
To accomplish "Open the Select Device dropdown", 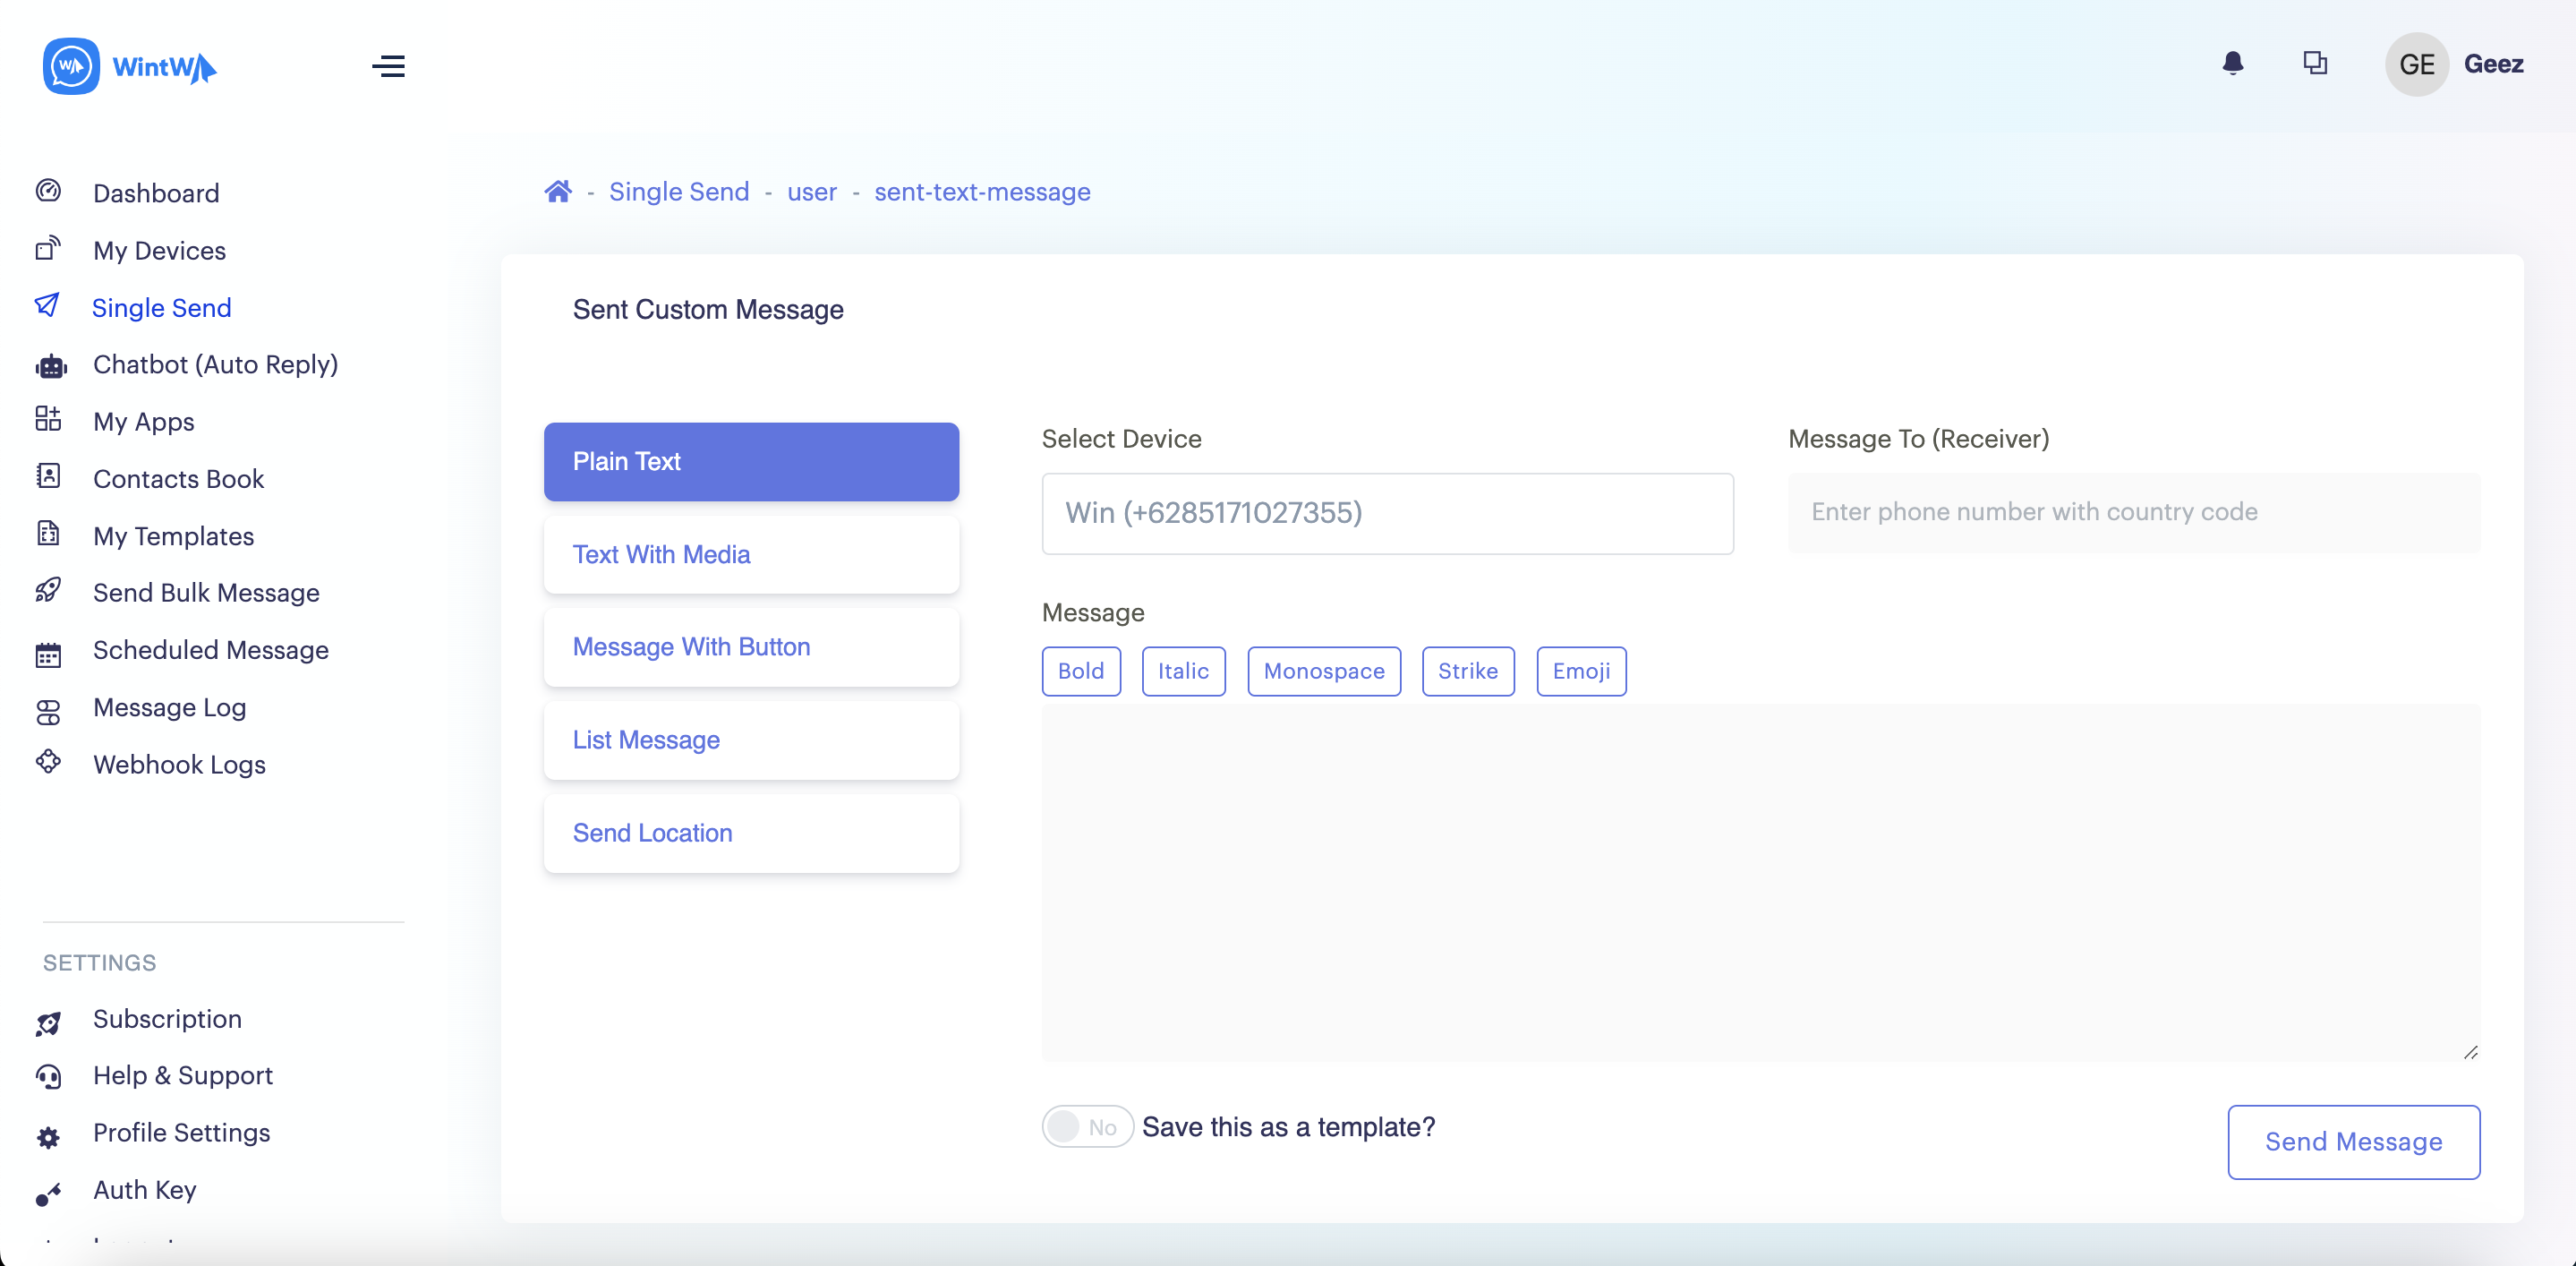I will coord(1386,513).
